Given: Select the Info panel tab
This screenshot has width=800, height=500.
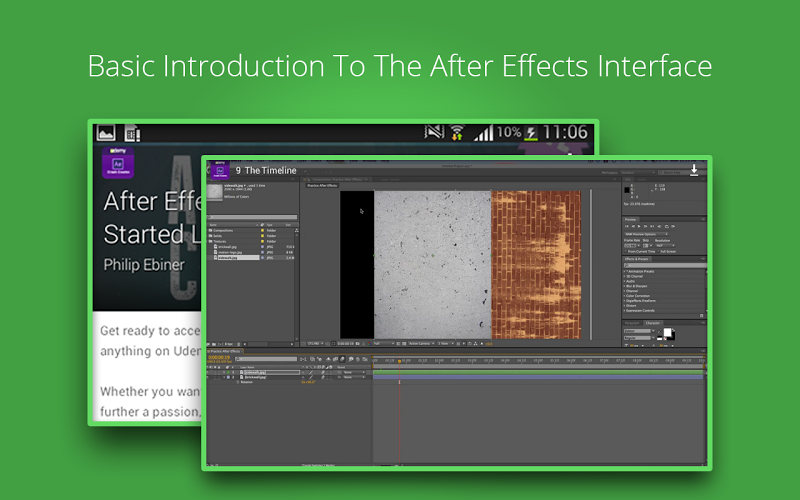Looking at the screenshot, I should 628,180.
